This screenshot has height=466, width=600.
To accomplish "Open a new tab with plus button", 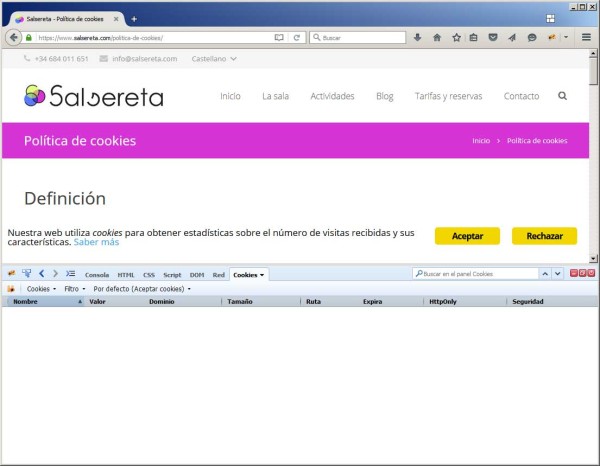I will [134, 19].
